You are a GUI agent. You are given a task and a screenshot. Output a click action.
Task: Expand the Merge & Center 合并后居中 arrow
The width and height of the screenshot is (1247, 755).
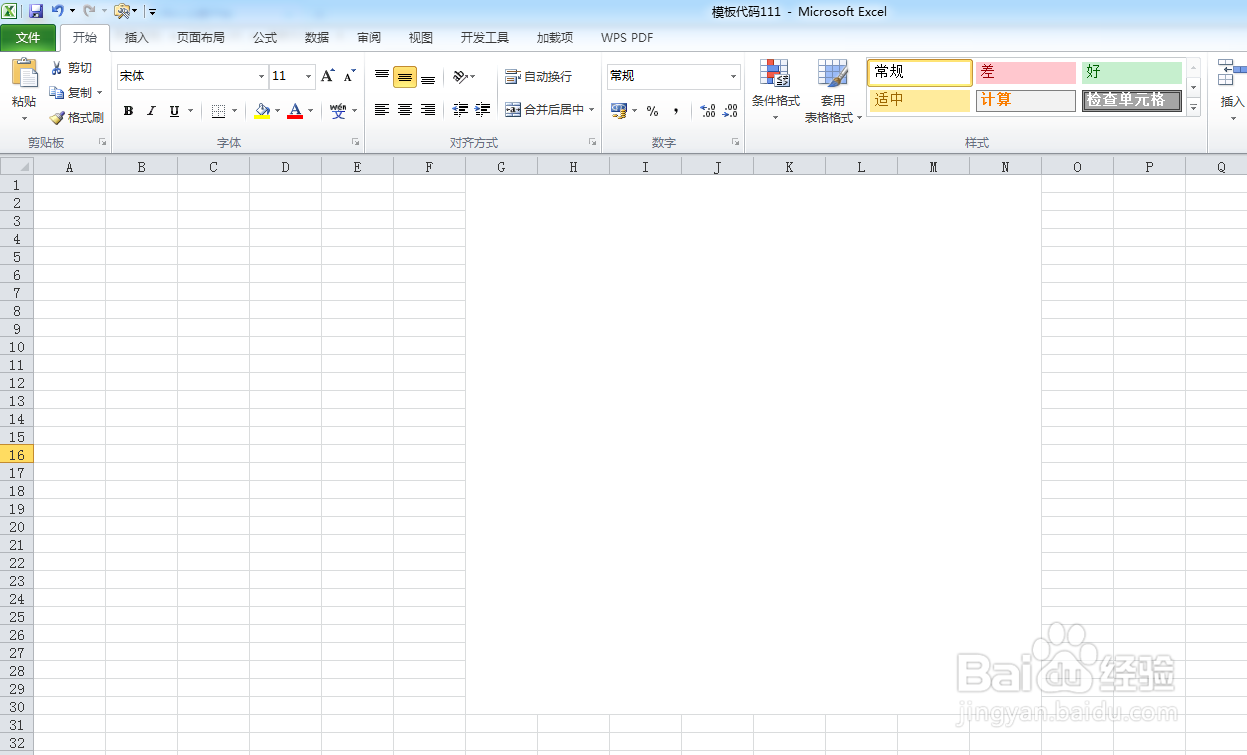coord(592,110)
